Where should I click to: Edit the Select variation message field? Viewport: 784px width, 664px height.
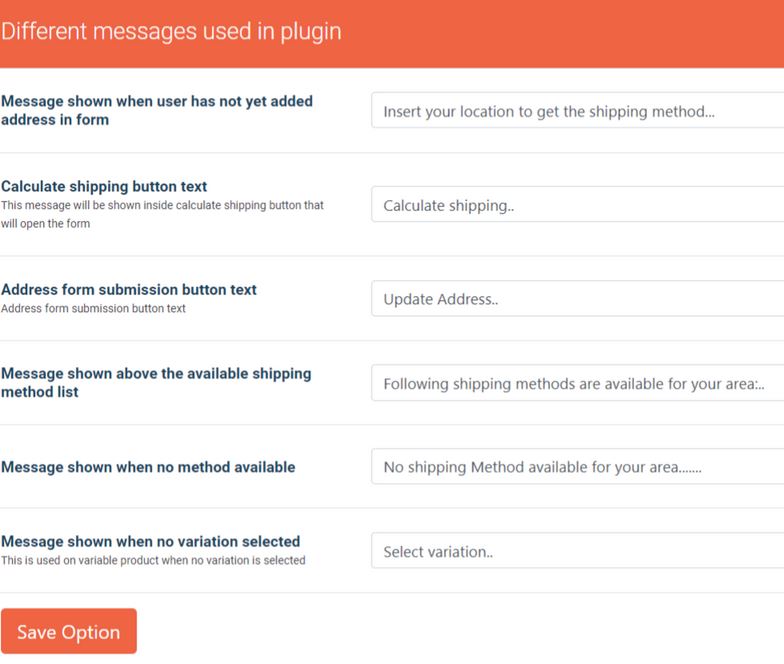click(578, 551)
